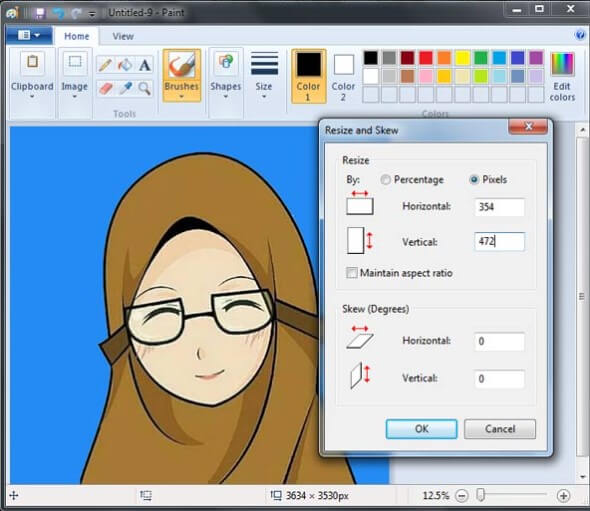Click the Size line thickness icon
The width and height of the screenshot is (590, 511).
pyautogui.click(x=265, y=64)
